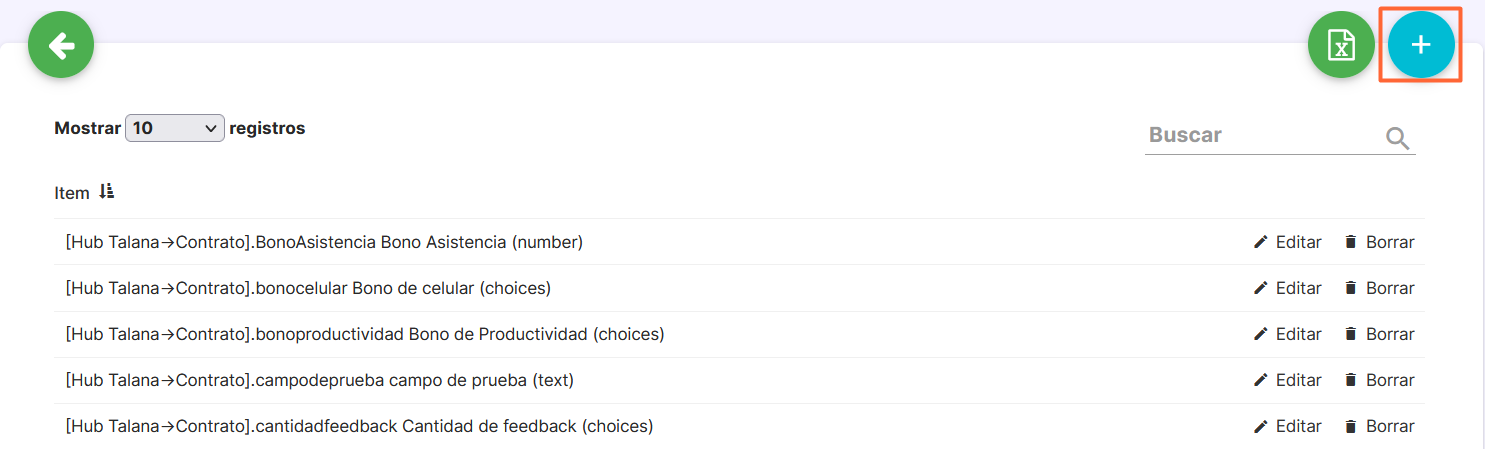Viewport: 1485px width, 449px height.
Task: Click the pencil icon for BonoAsistencia row
Action: pyautogui.click(x=1260, y=242)
